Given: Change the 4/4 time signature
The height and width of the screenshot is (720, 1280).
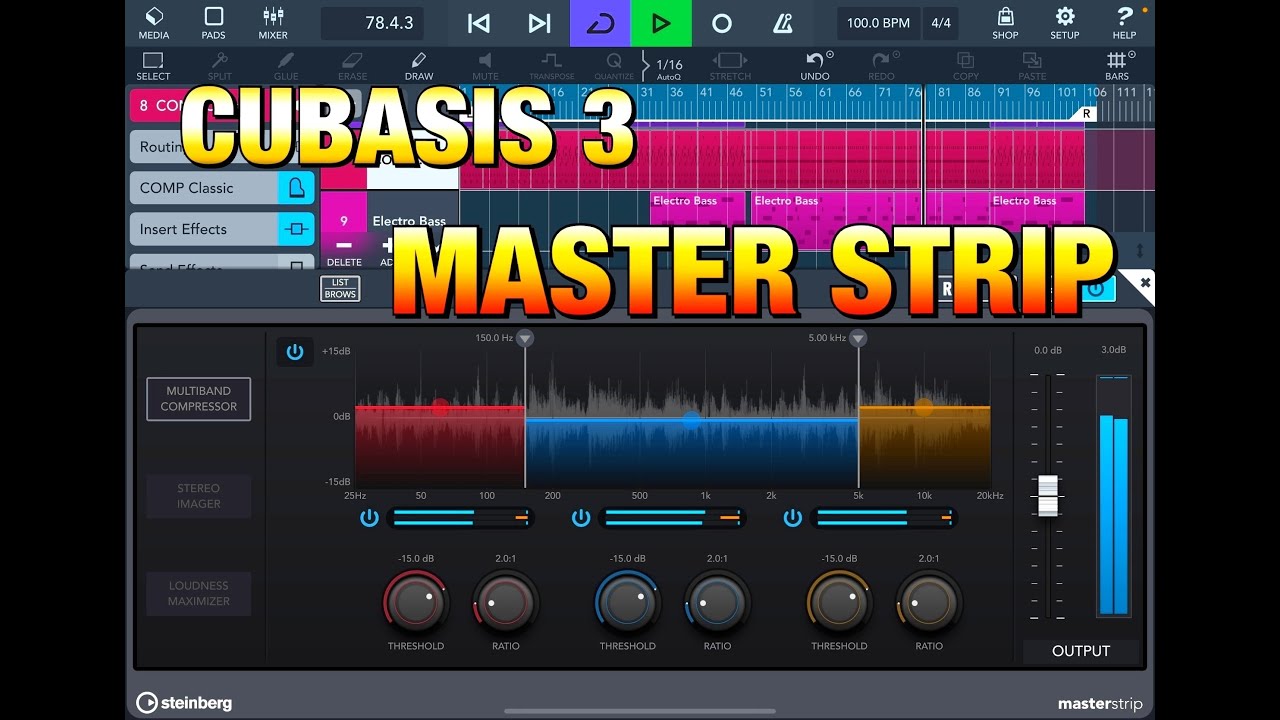Looking at the screenshot, I should 941,23.
